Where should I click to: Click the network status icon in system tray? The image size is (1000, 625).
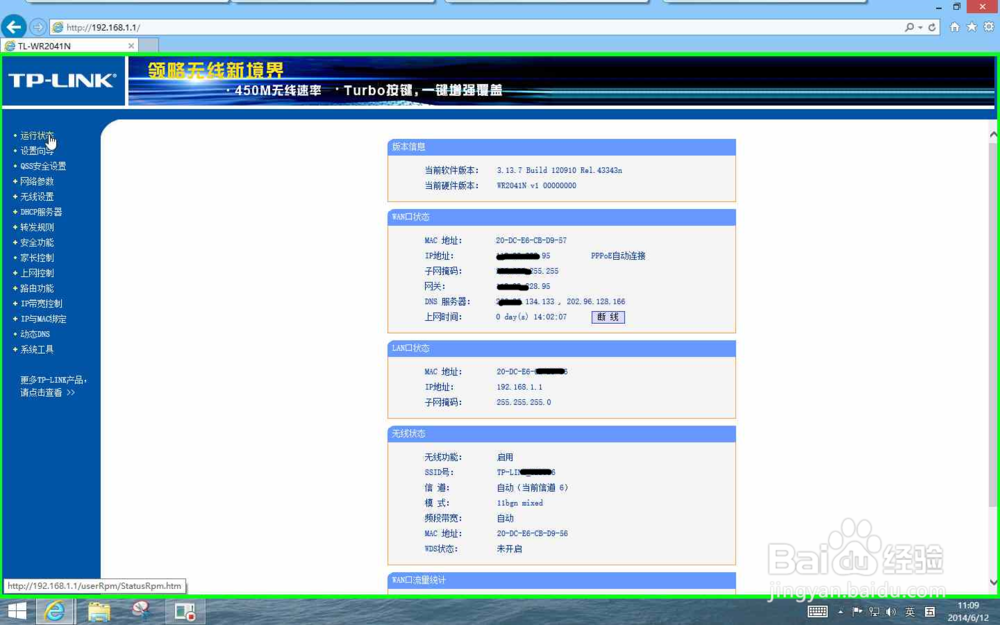pos(874,612)
